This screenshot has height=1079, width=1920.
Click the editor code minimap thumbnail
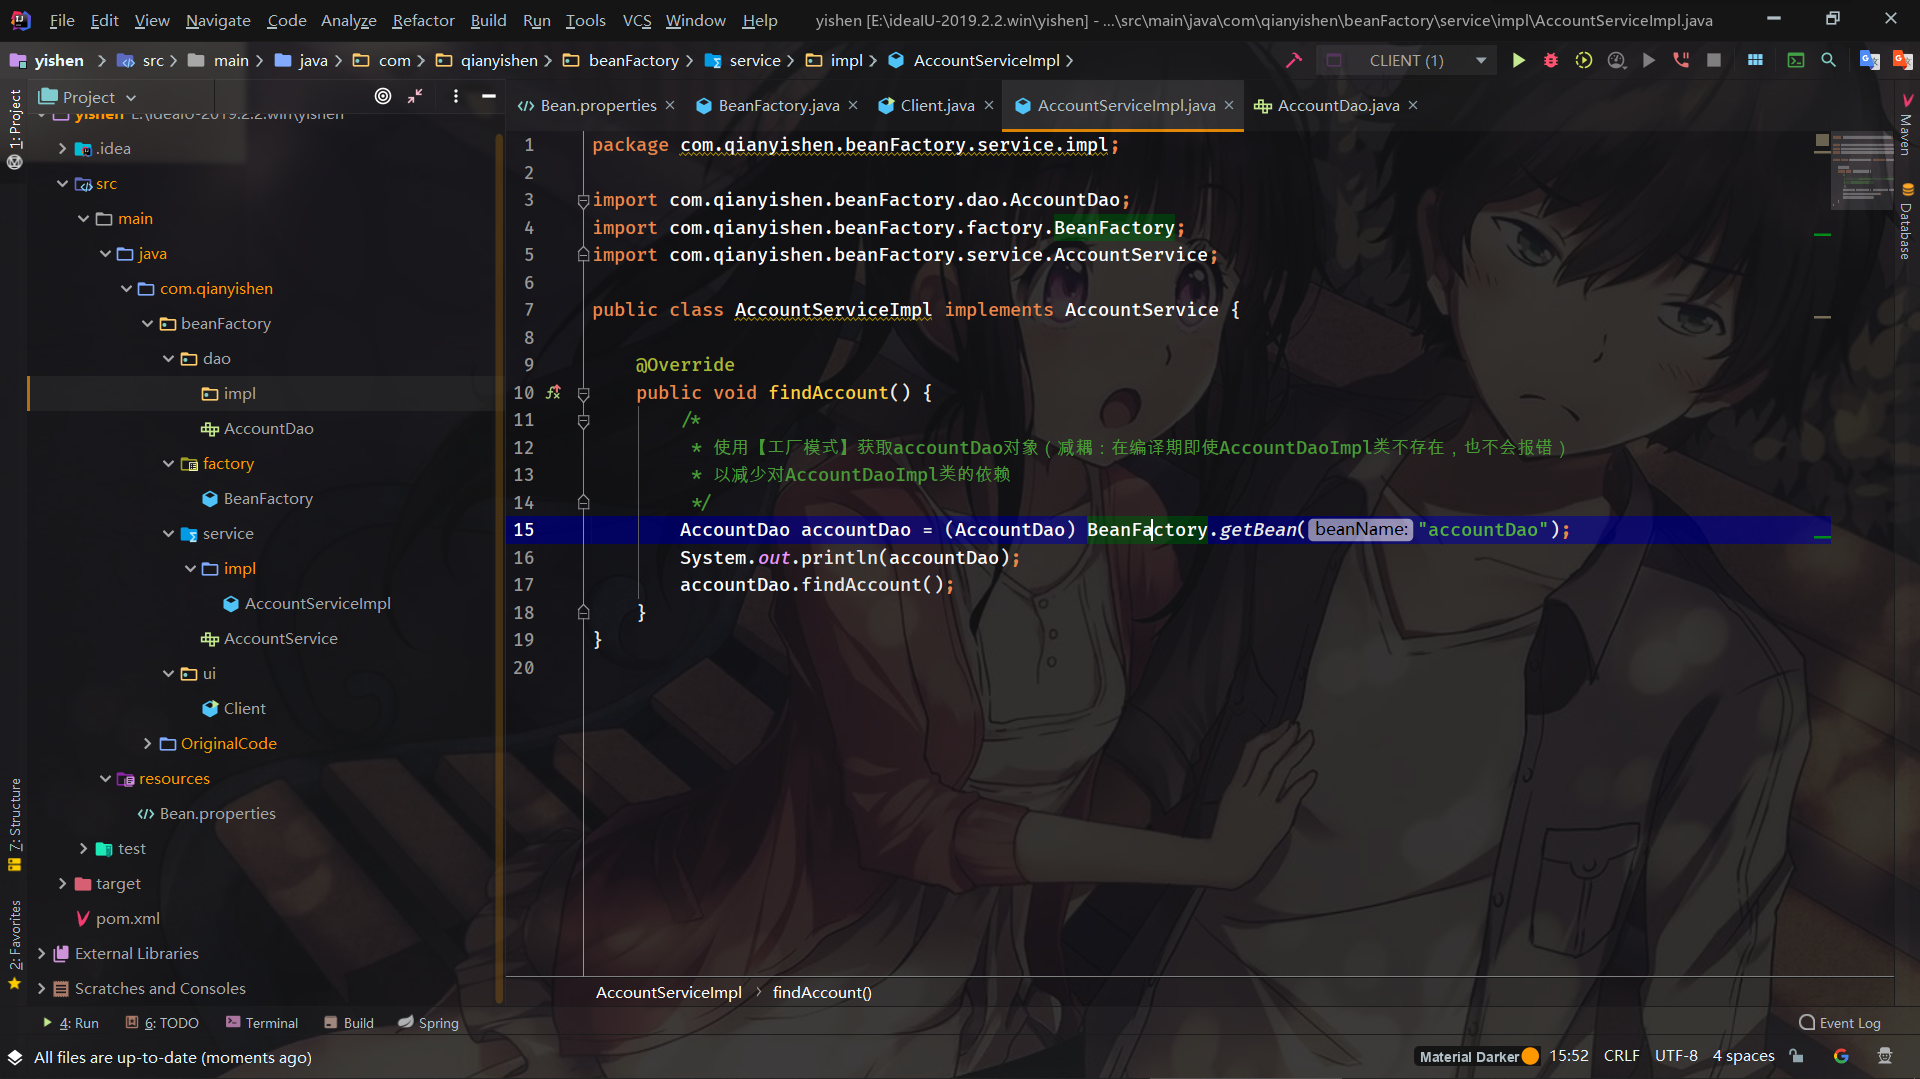[1862, 170]
